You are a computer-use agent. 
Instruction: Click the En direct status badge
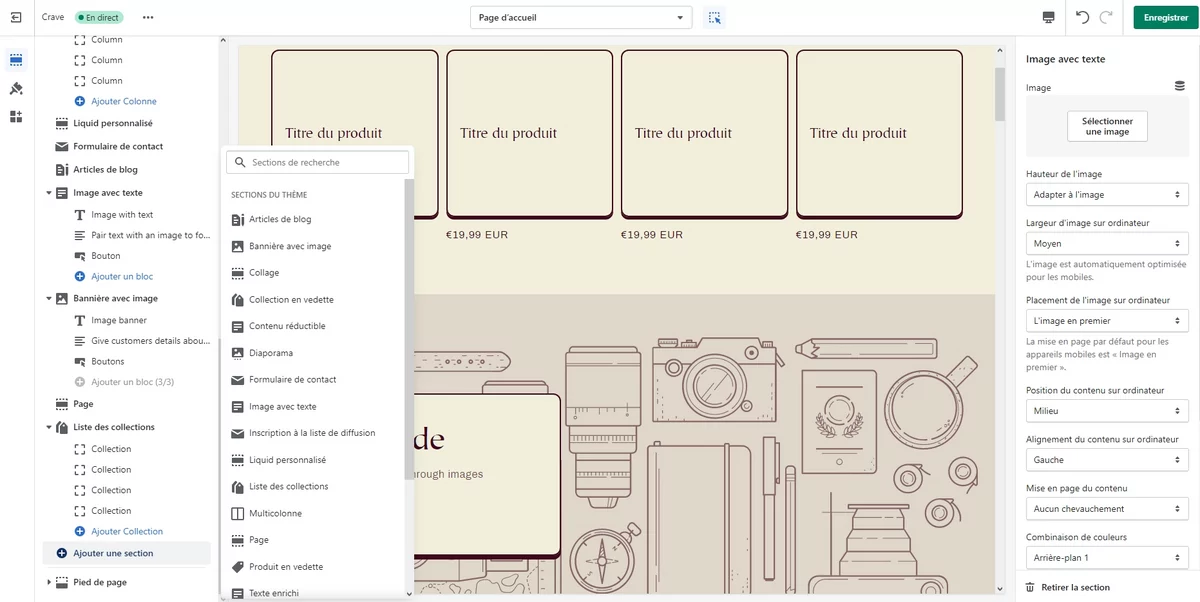(100, 17)
